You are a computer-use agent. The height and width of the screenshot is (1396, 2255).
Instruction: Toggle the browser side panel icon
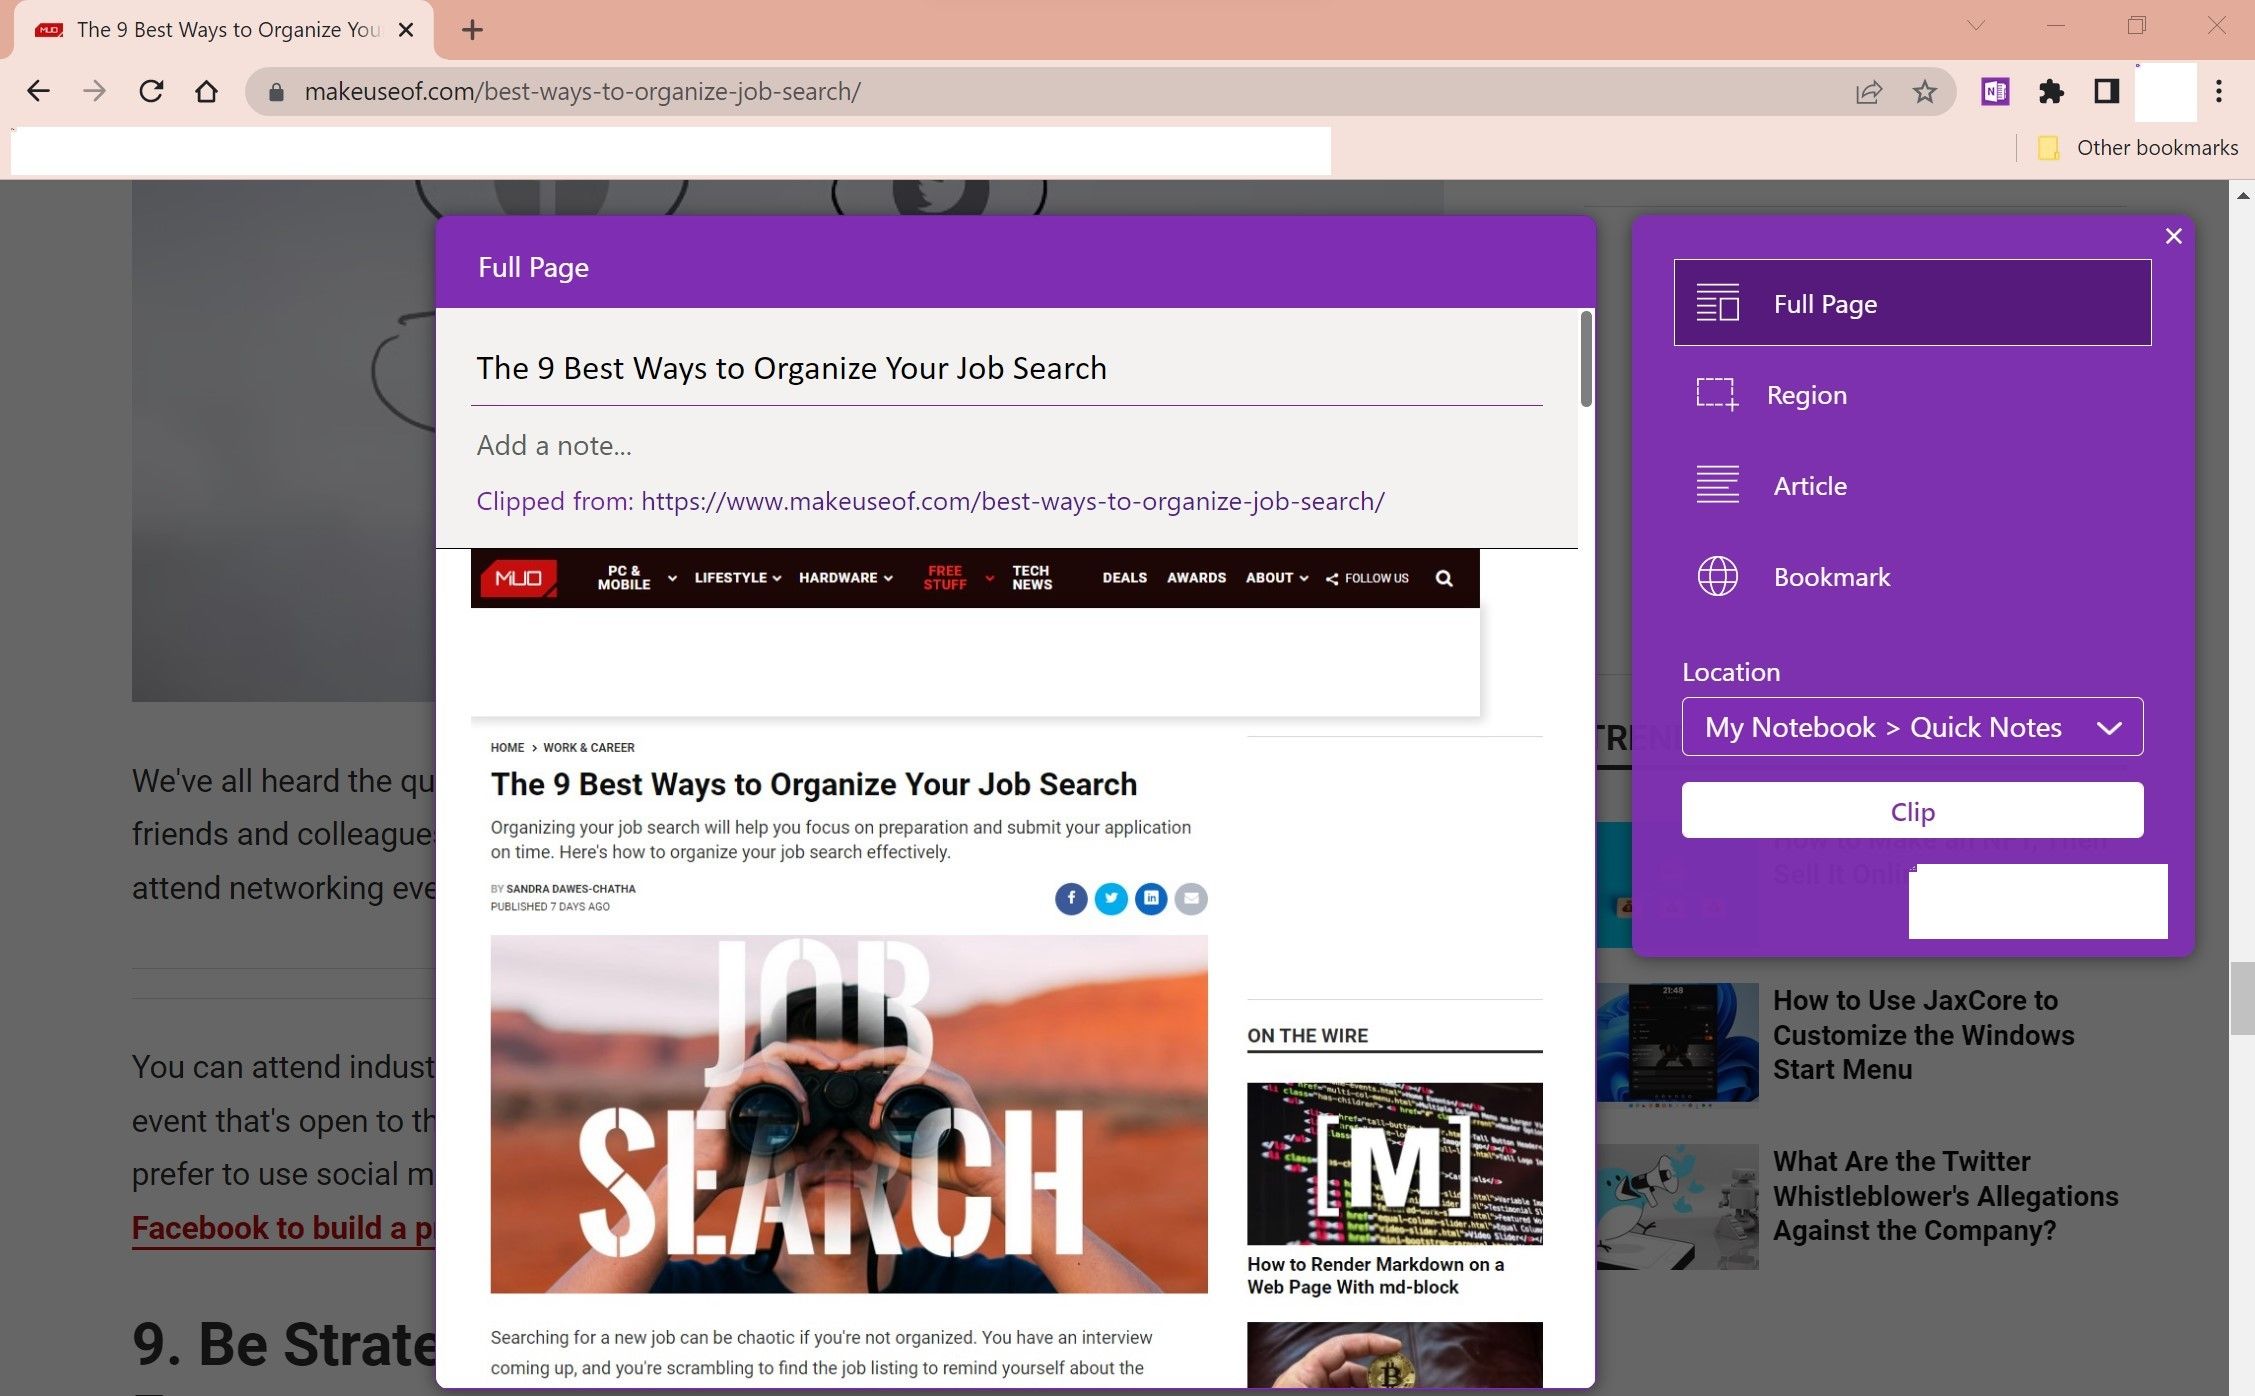pyautogui.click(x=2106, y=92)
